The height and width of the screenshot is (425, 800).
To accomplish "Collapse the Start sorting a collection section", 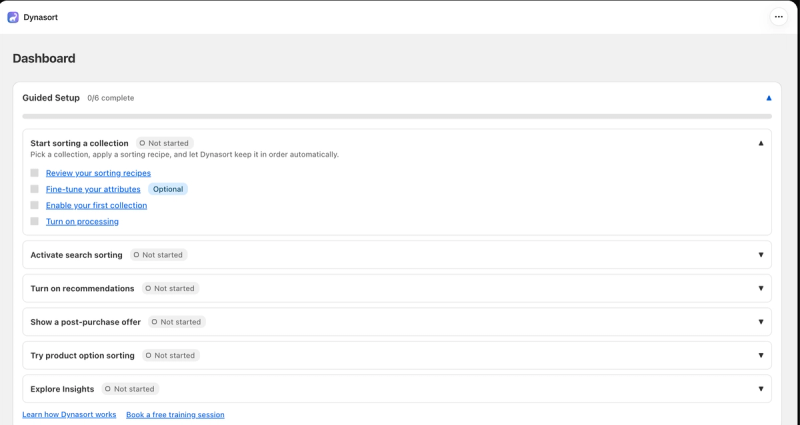I will click(761, 143).
